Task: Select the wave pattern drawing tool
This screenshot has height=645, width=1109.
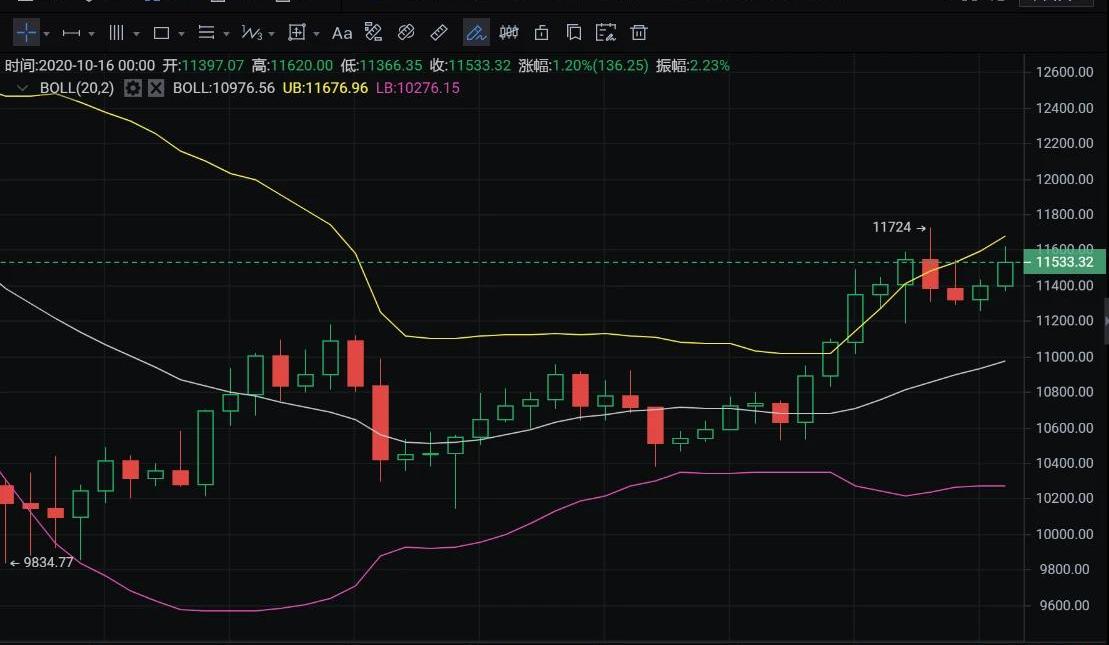Action: [x=251, y=33]
